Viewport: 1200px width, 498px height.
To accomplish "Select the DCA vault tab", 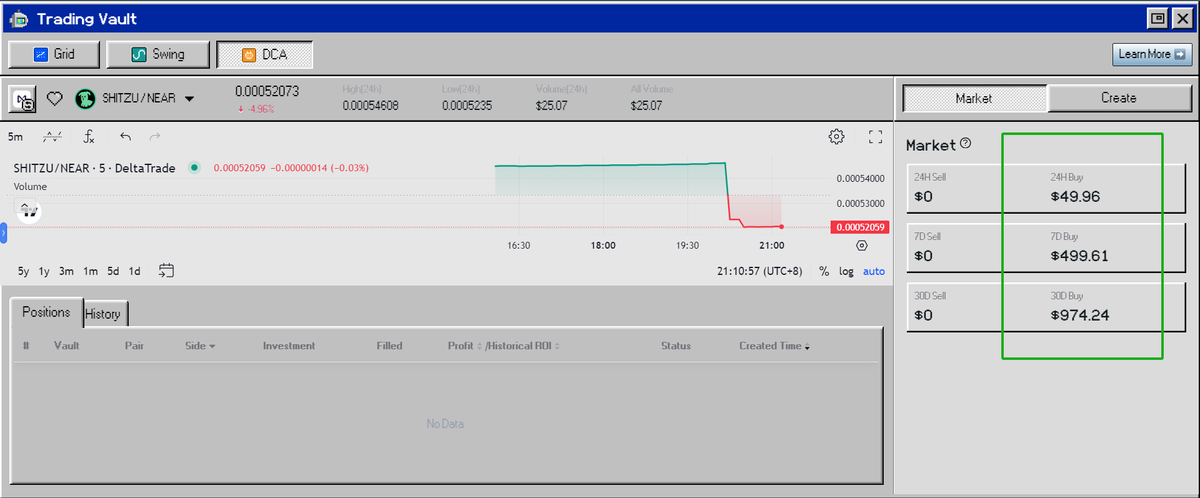I will point(265,54).
